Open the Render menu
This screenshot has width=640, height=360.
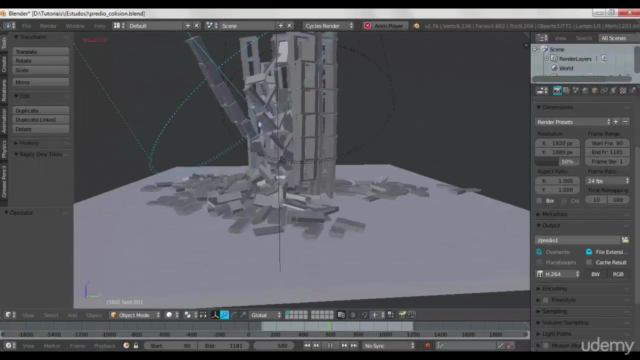point(48,26)
